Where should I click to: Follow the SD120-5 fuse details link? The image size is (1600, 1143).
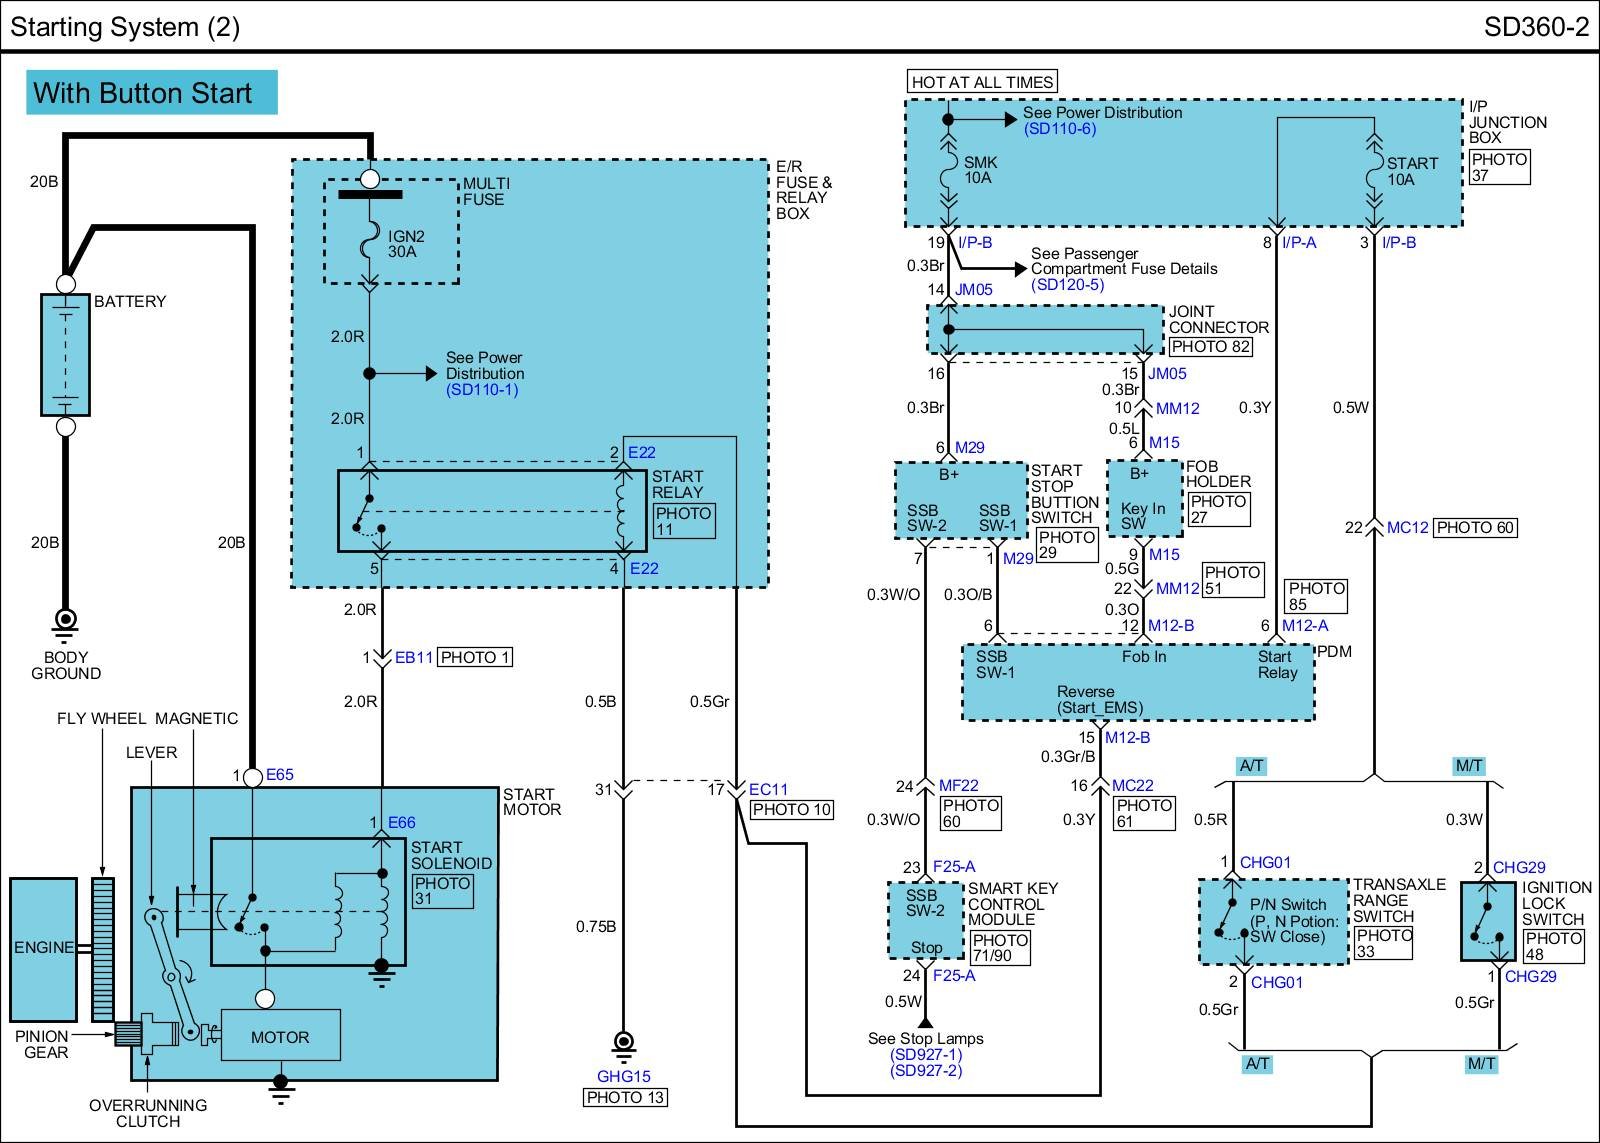(1067, 285)
